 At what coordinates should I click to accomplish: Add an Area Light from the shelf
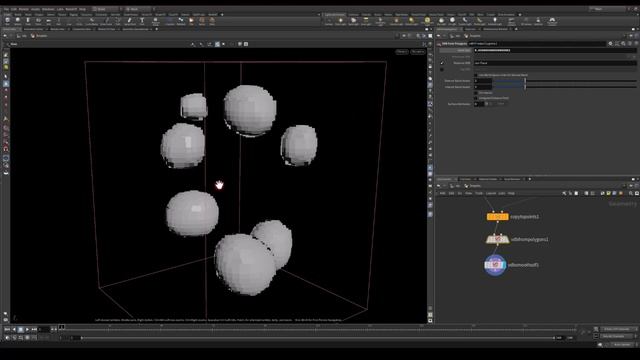click(366, 21)
